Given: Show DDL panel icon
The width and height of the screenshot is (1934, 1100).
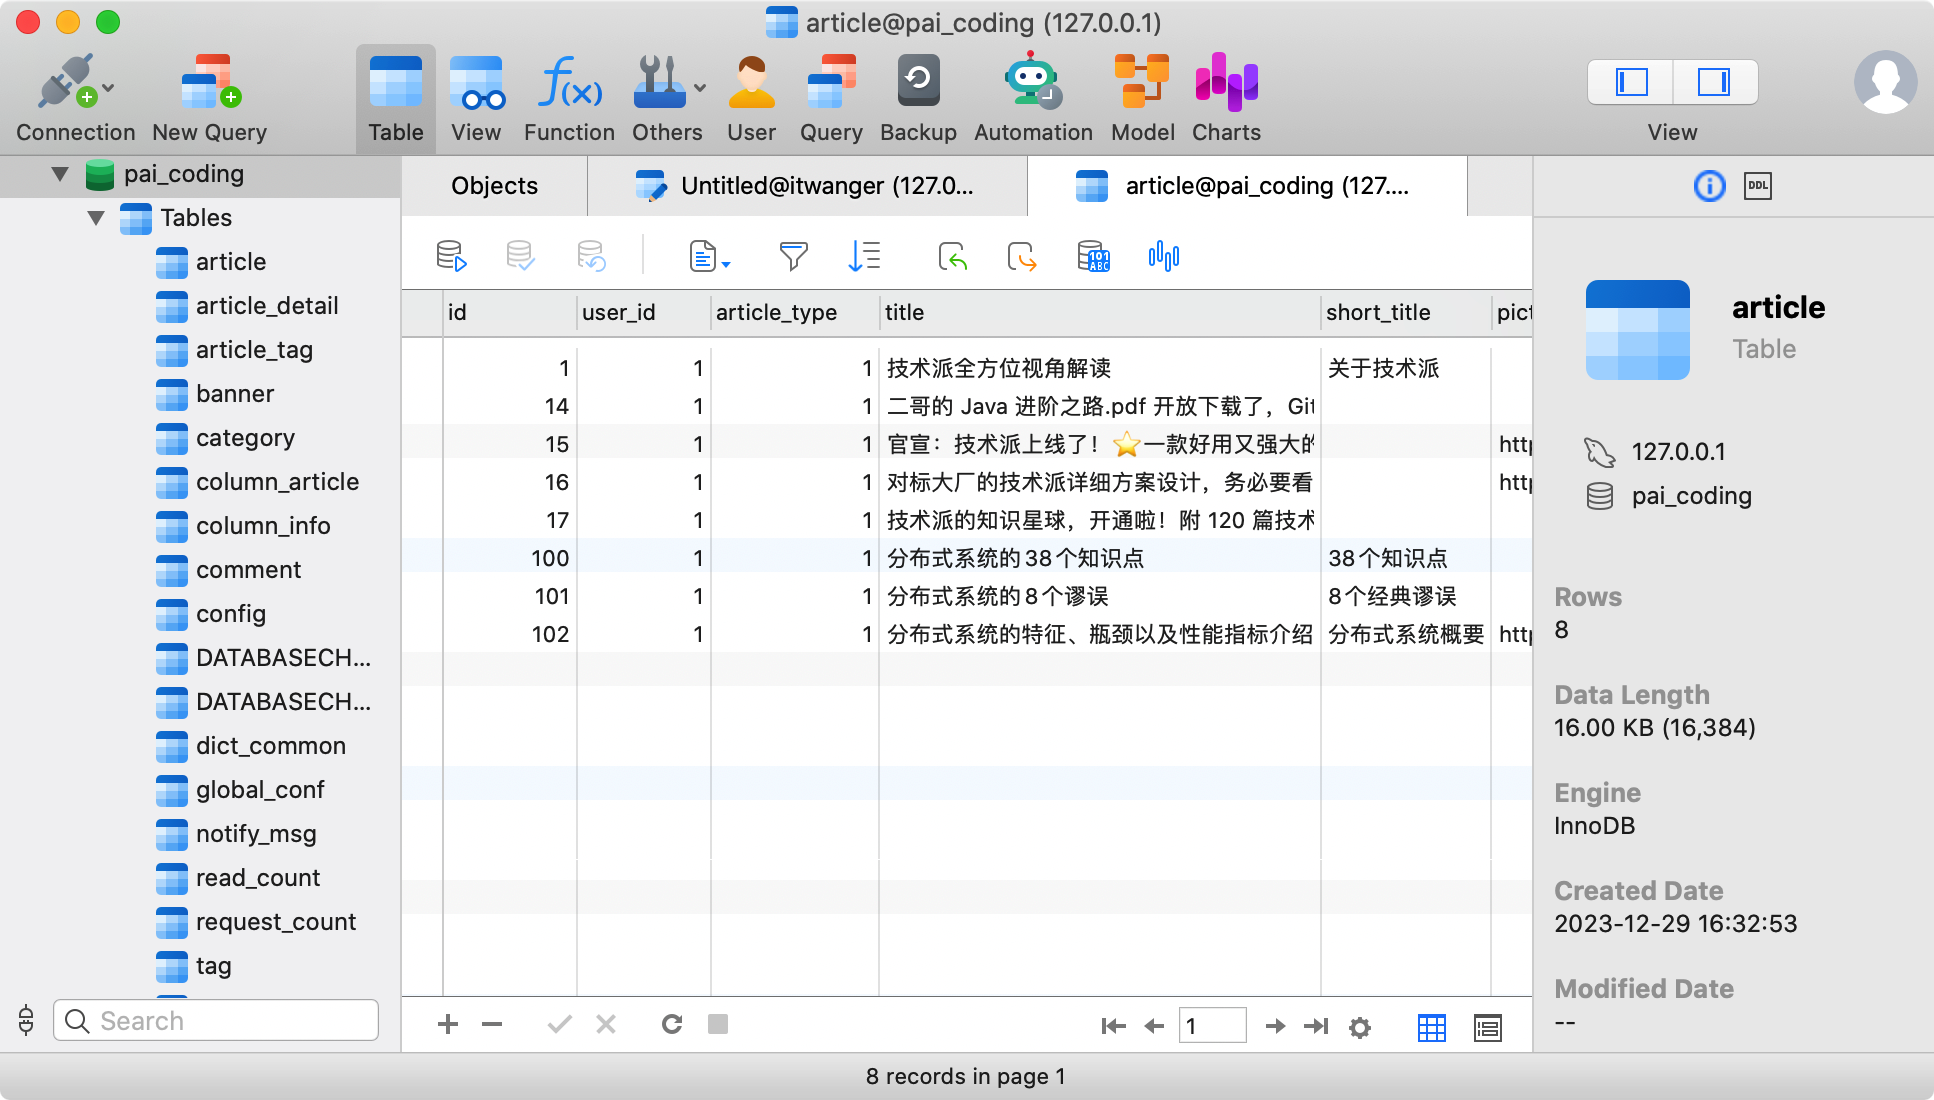Looking at the screenshot, I should pos(1757,186).
